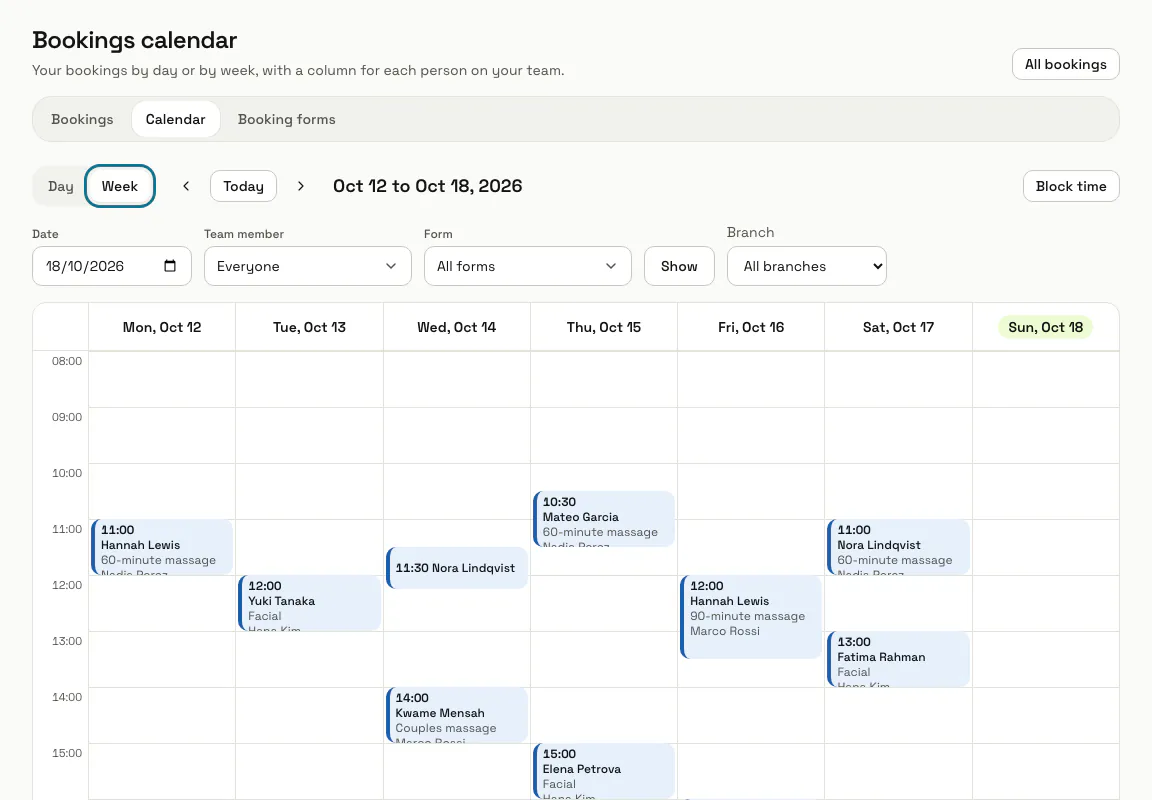Open Hannah Lewis 11:00 Monday booking
This screenshot has width=1152, height=800.
click(x=162, y=547)
